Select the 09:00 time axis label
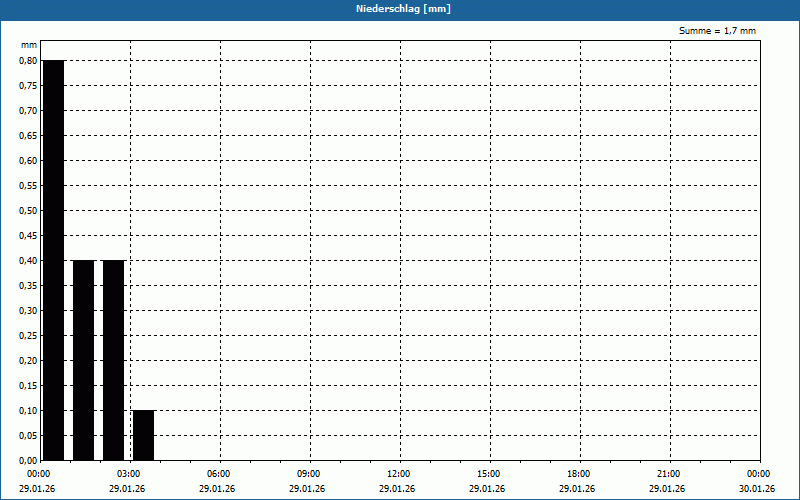The image size is (800, 500). click(x=309, y=474)
